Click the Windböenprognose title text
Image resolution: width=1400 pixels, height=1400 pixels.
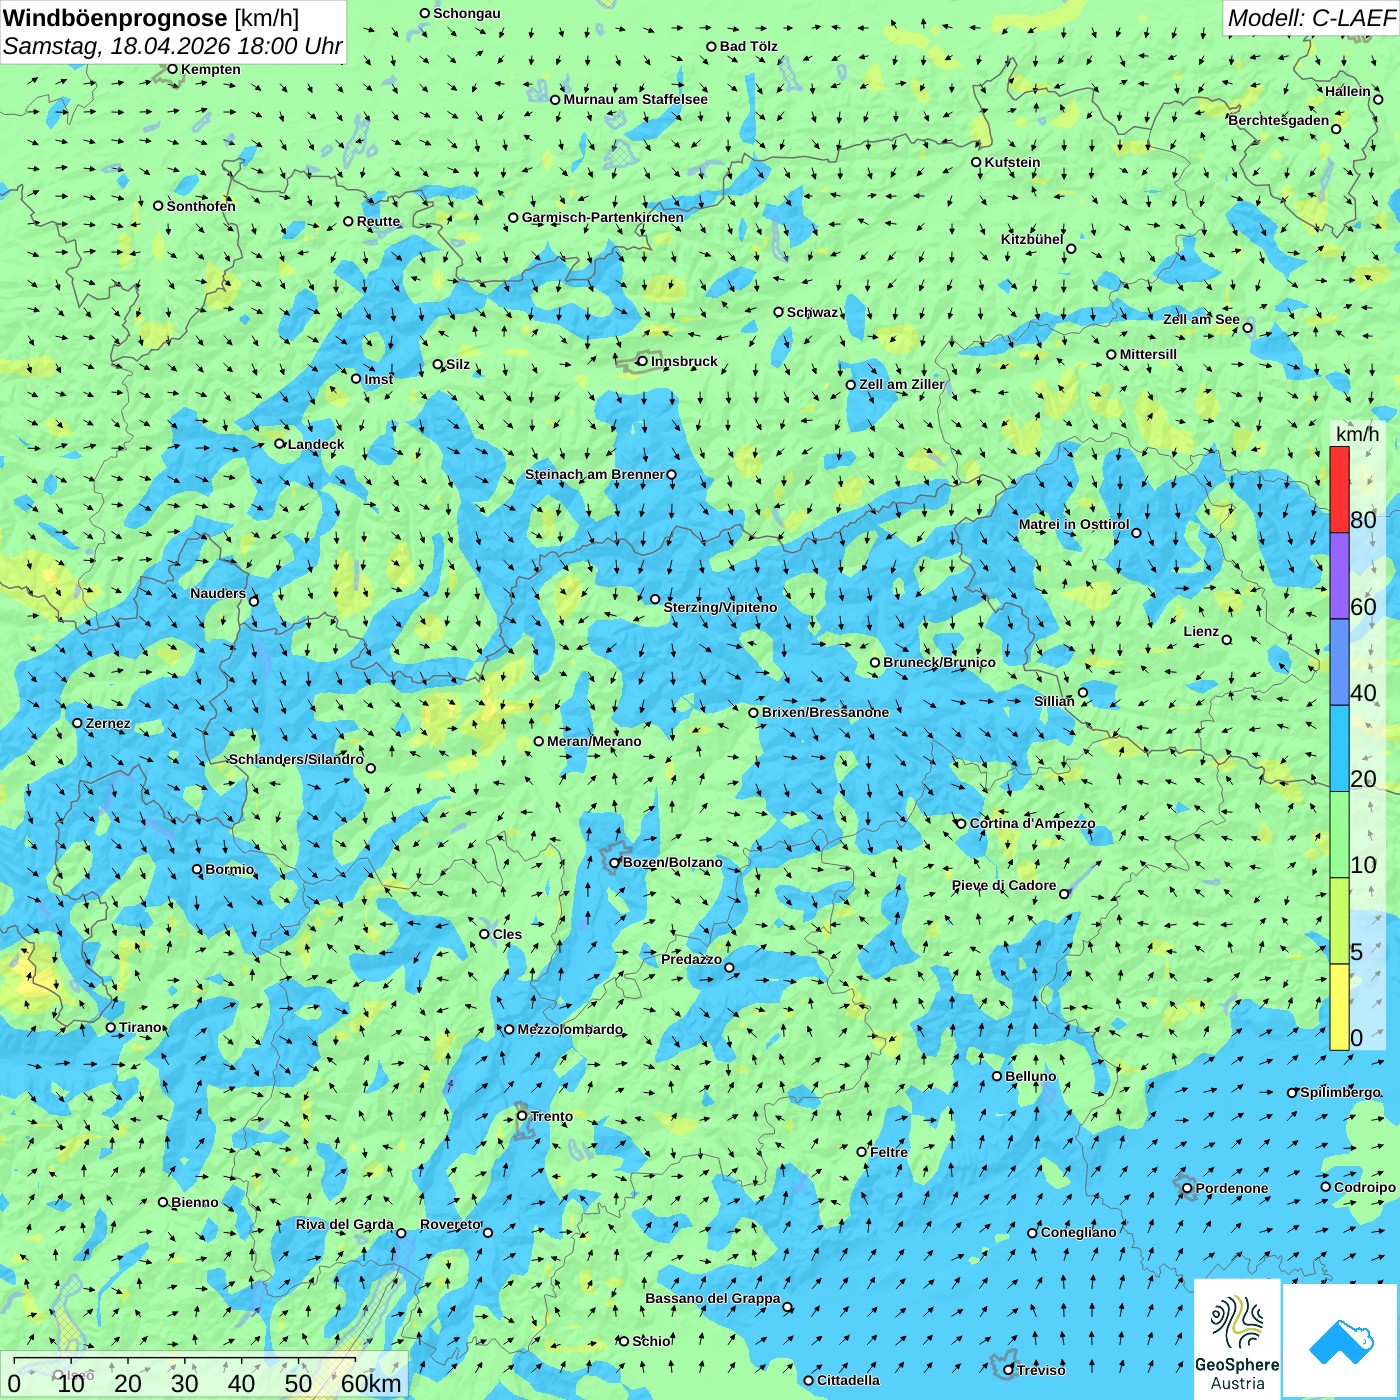pos(116,18)
